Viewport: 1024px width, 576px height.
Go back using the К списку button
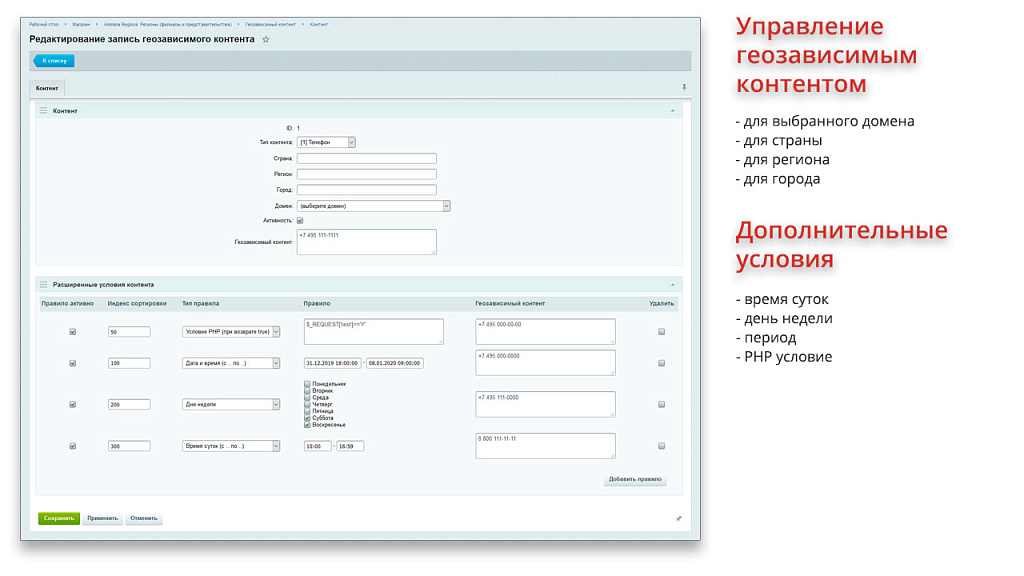(54, 61)
